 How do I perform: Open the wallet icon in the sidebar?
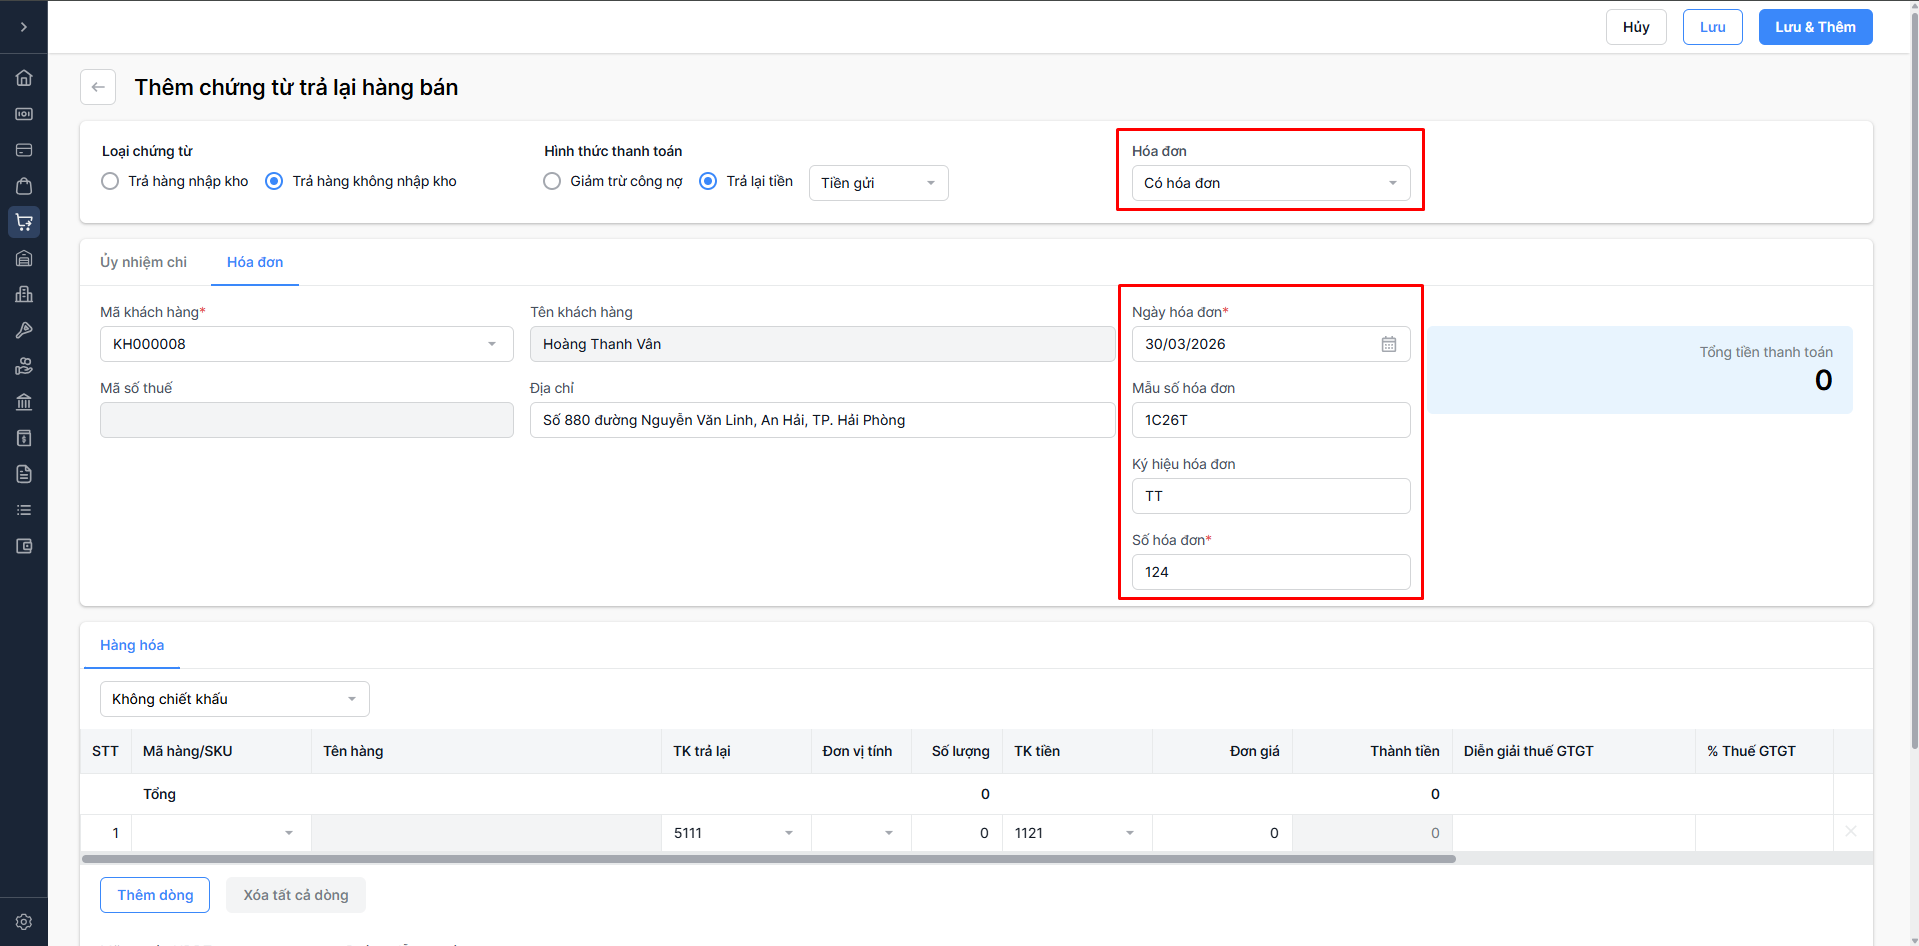tap(24, 546)
